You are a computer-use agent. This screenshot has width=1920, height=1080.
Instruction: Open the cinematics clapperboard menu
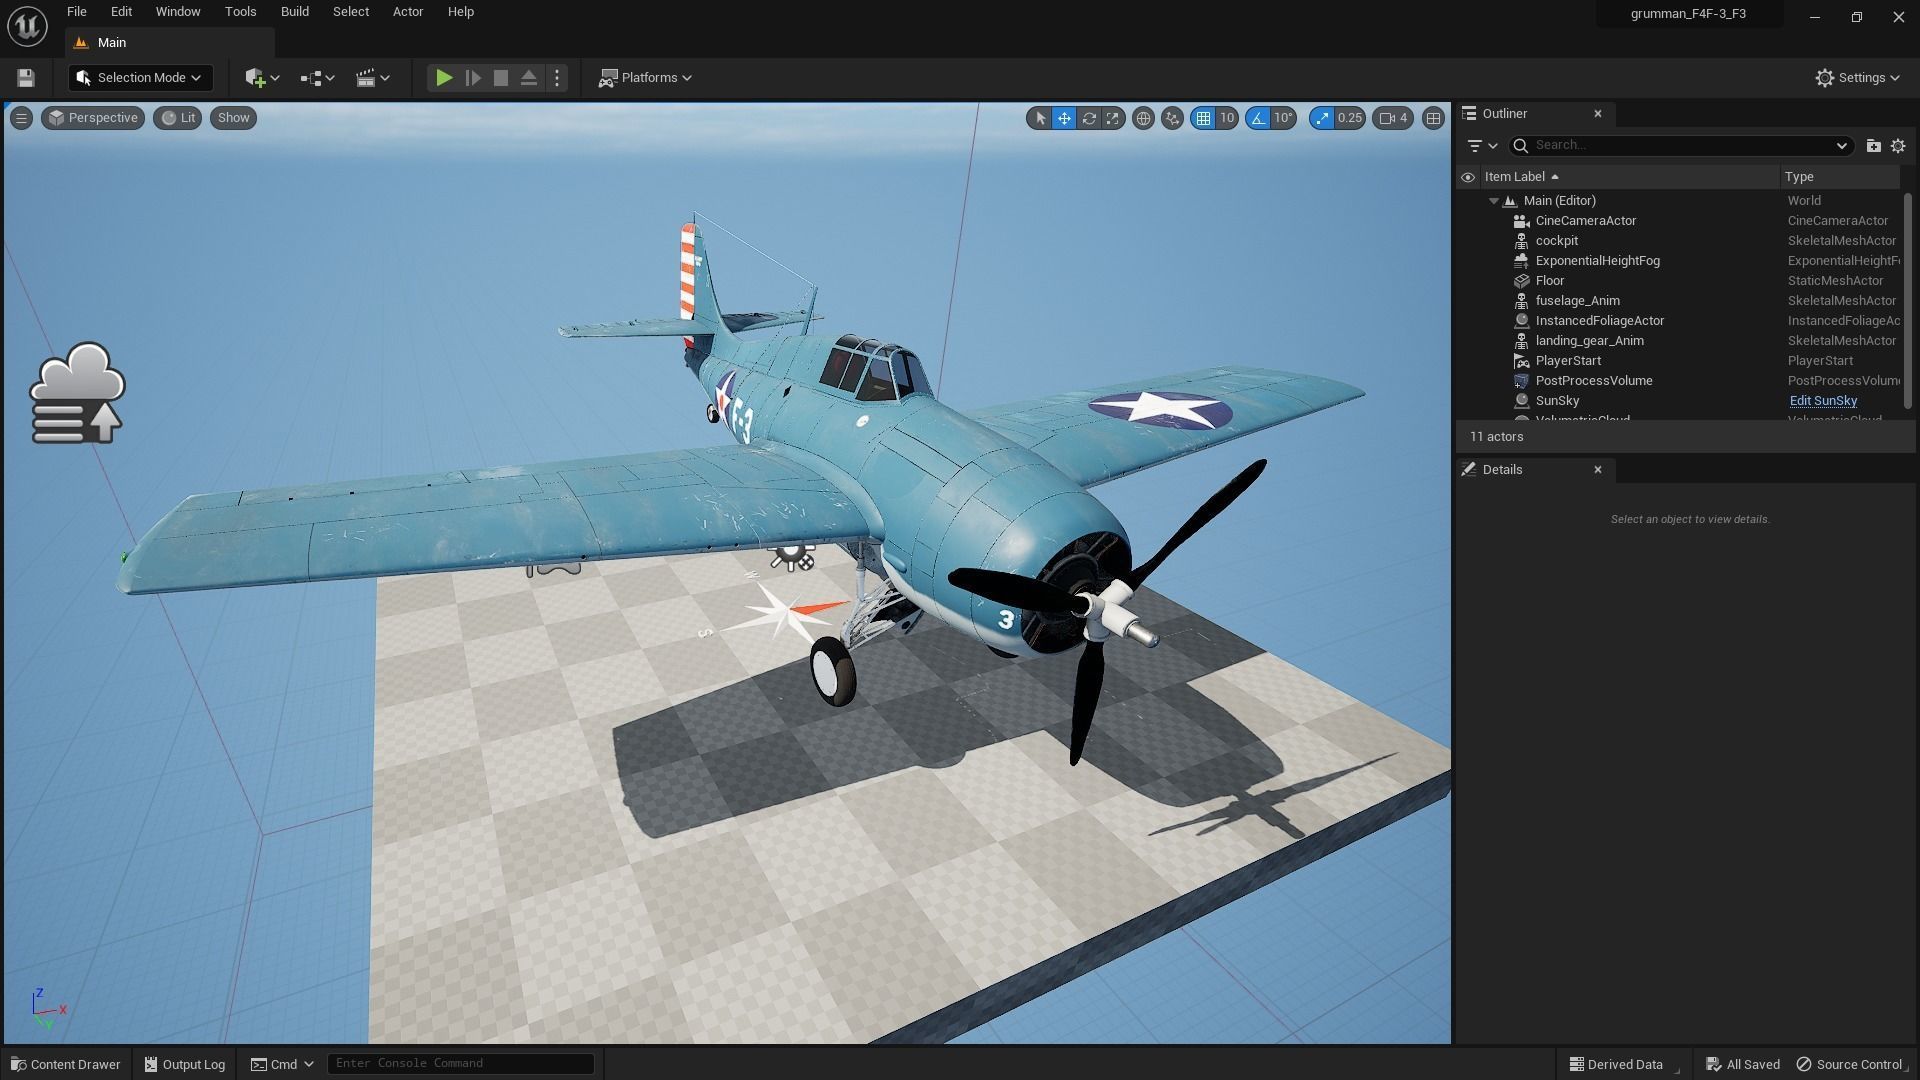coord(373,78)
